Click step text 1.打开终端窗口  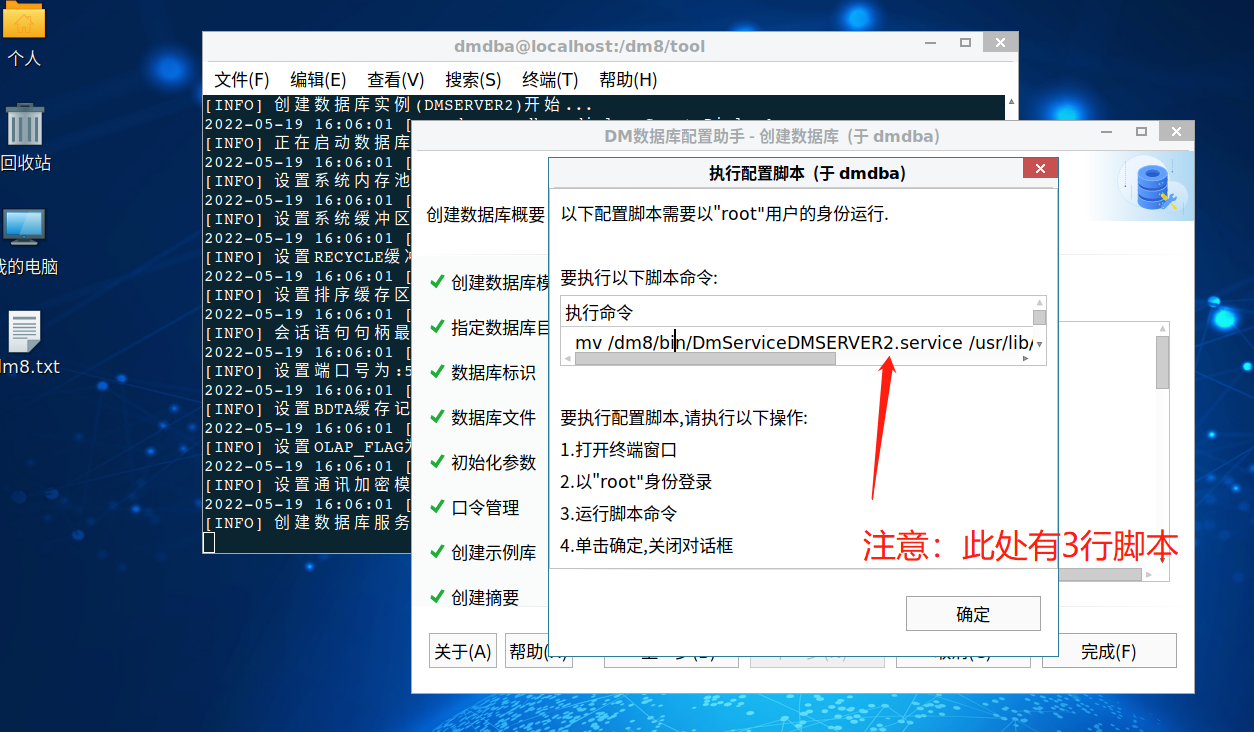point(619,450)
